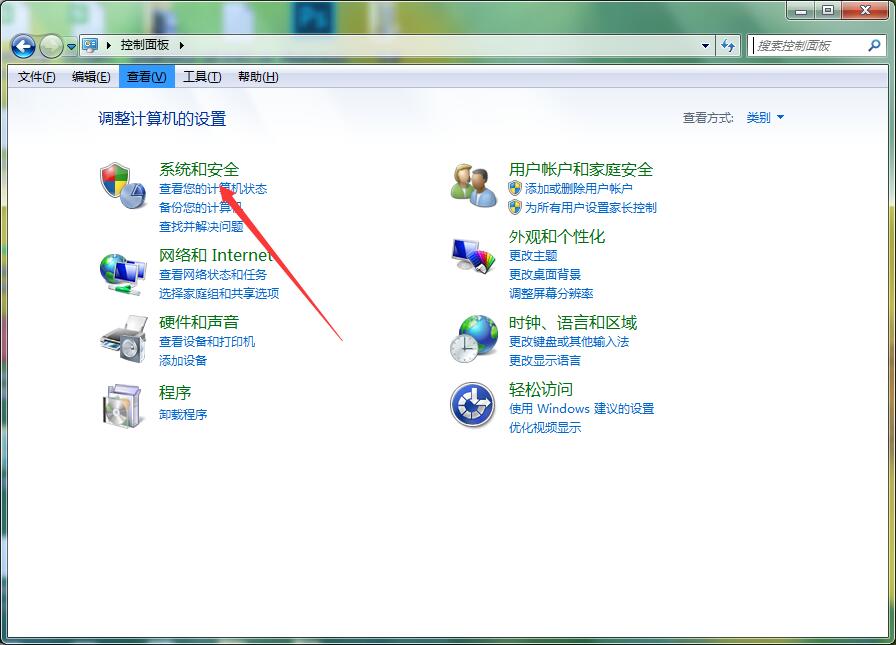Screen dimensions: 896x645
Task: Open the 工具(T) menu
Action: click(201, 77)
